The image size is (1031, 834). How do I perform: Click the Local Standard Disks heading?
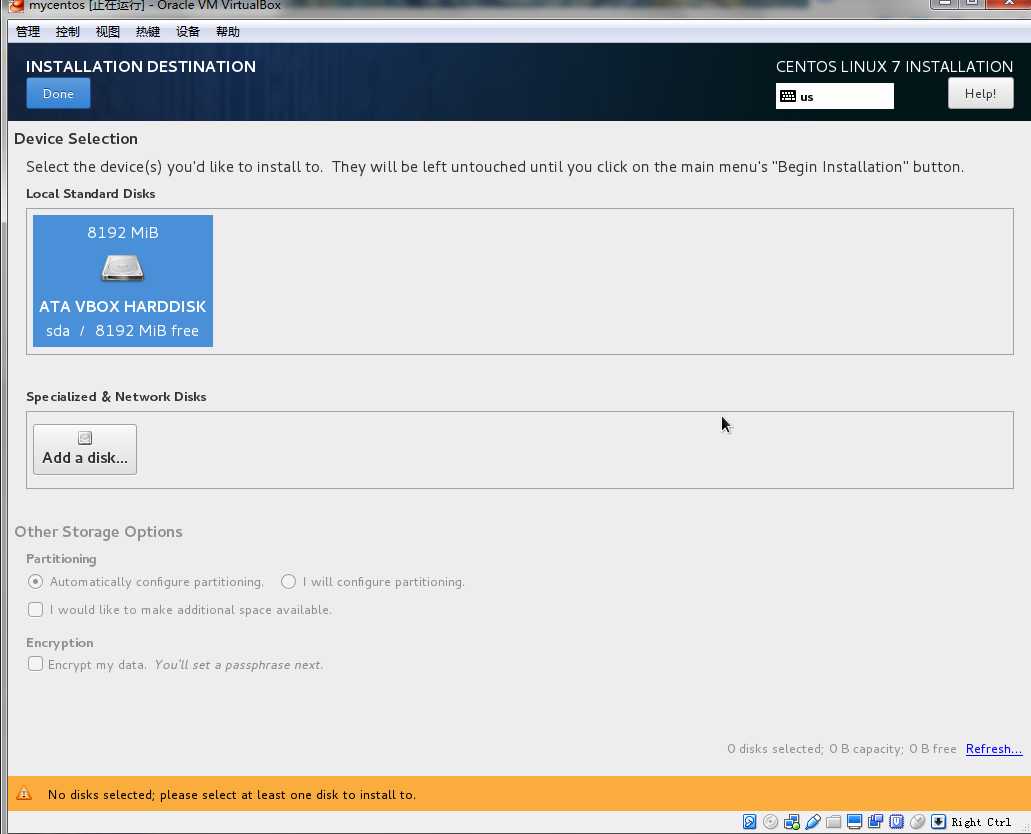click(x=91, y=194)
